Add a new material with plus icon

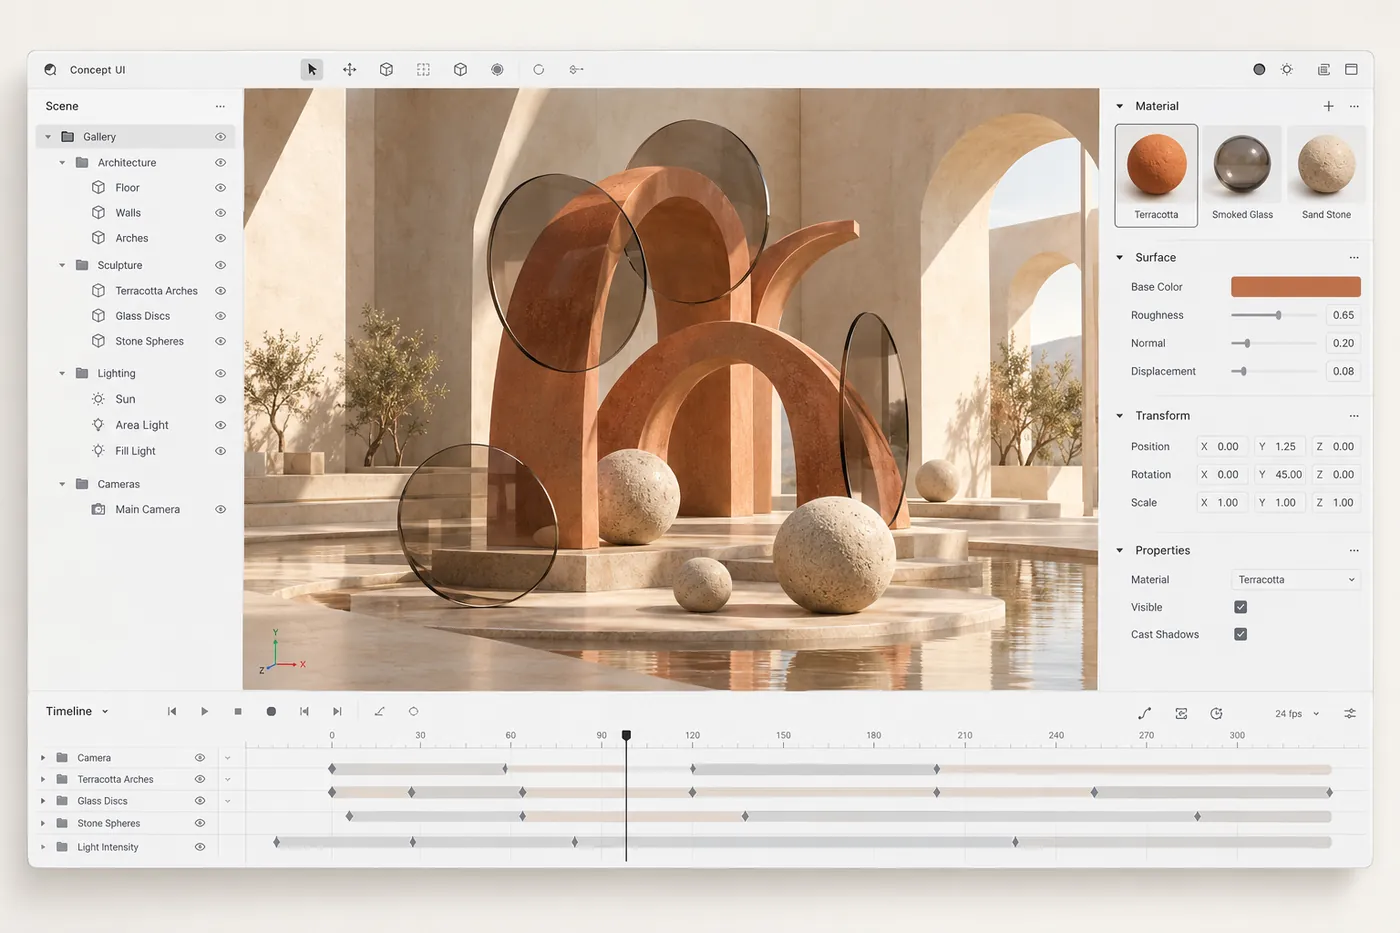pos(1328,106)
